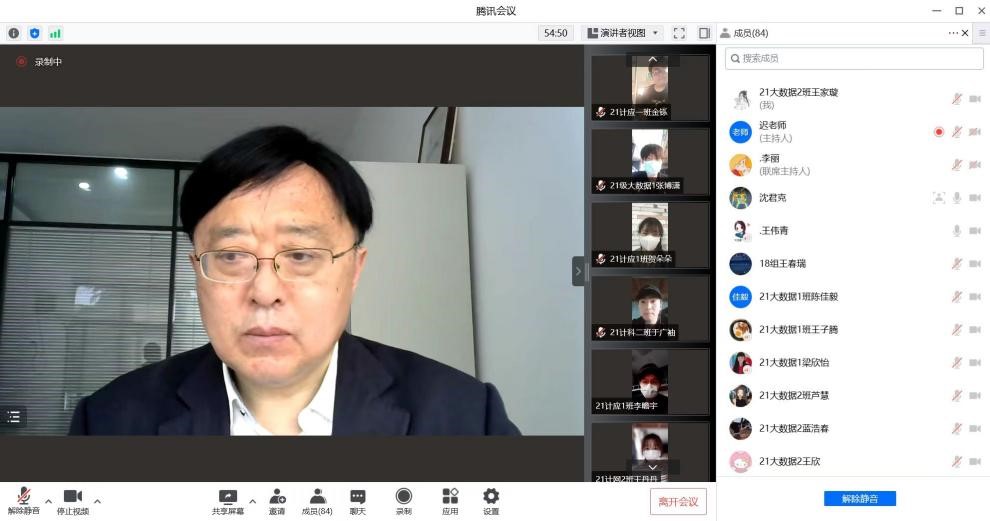
Task: Enter full screen mode
Action: tap(679, 33)
